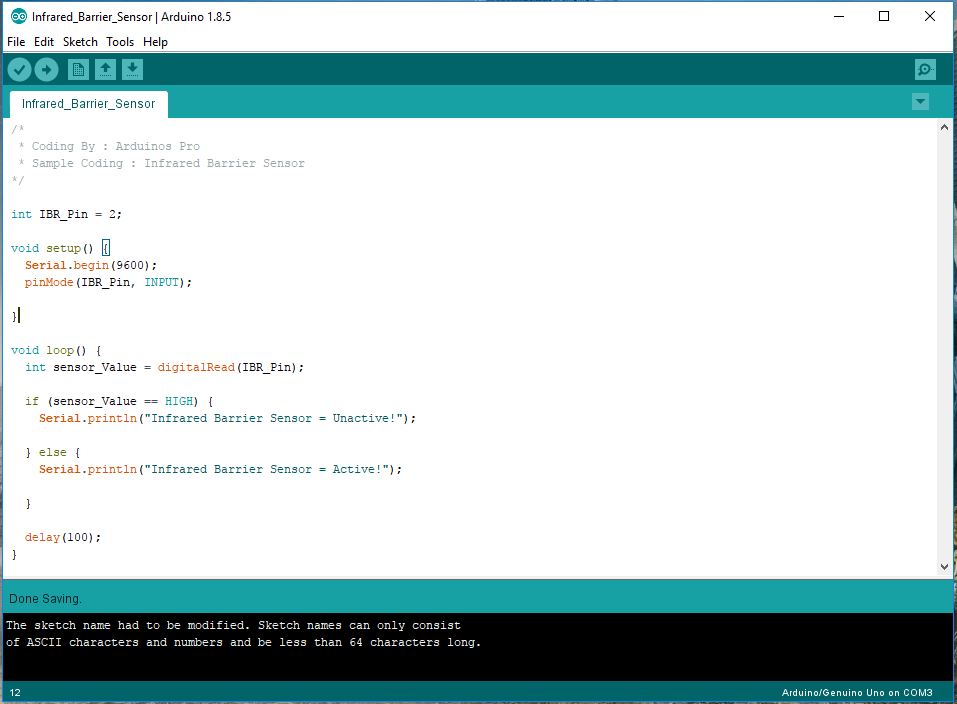Save the sketch with the Save toolbar icon

tap(133, 69)
